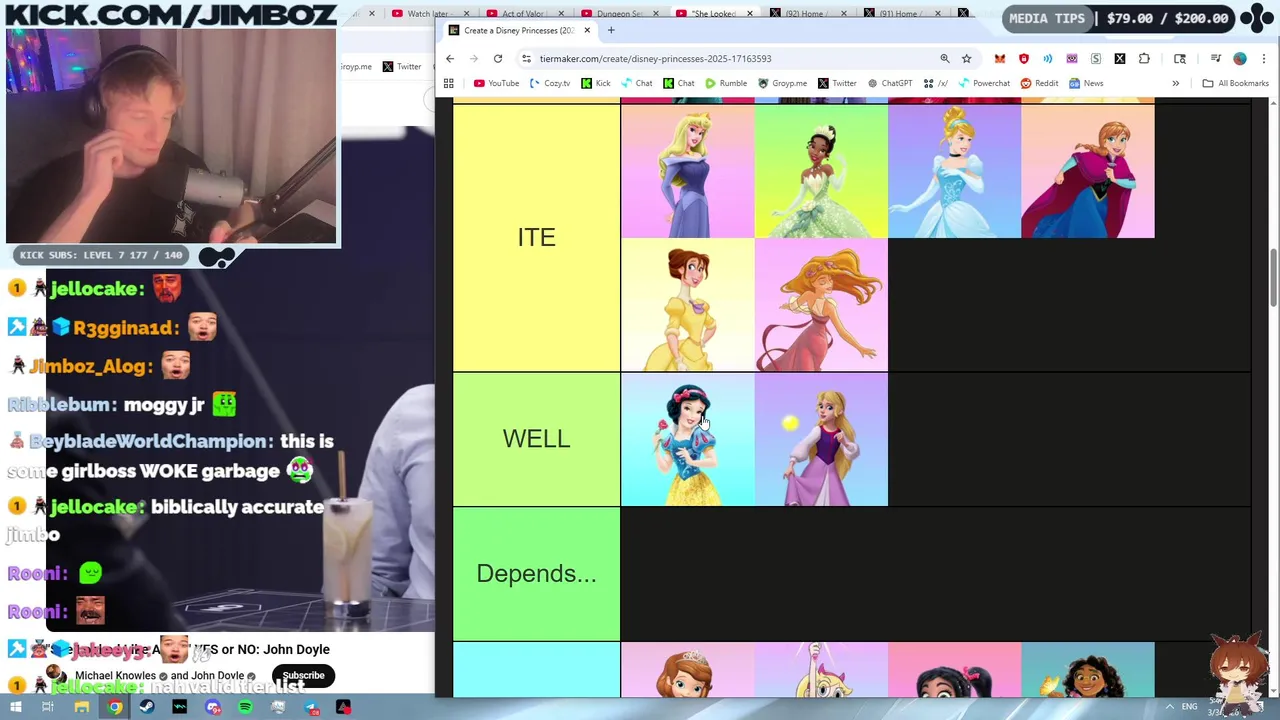The image size is (1280, 720).
Task: Open the Kick bookmark
Action: 596,83
